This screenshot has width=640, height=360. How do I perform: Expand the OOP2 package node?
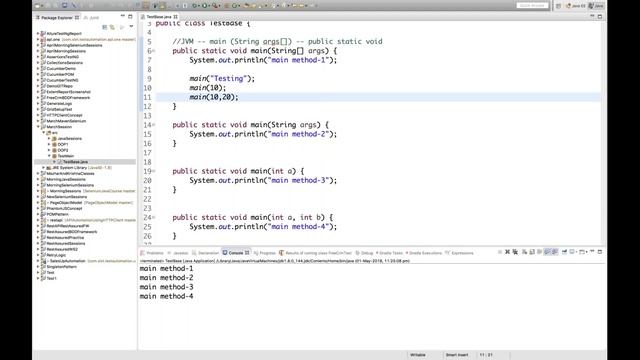click(49, 150)
